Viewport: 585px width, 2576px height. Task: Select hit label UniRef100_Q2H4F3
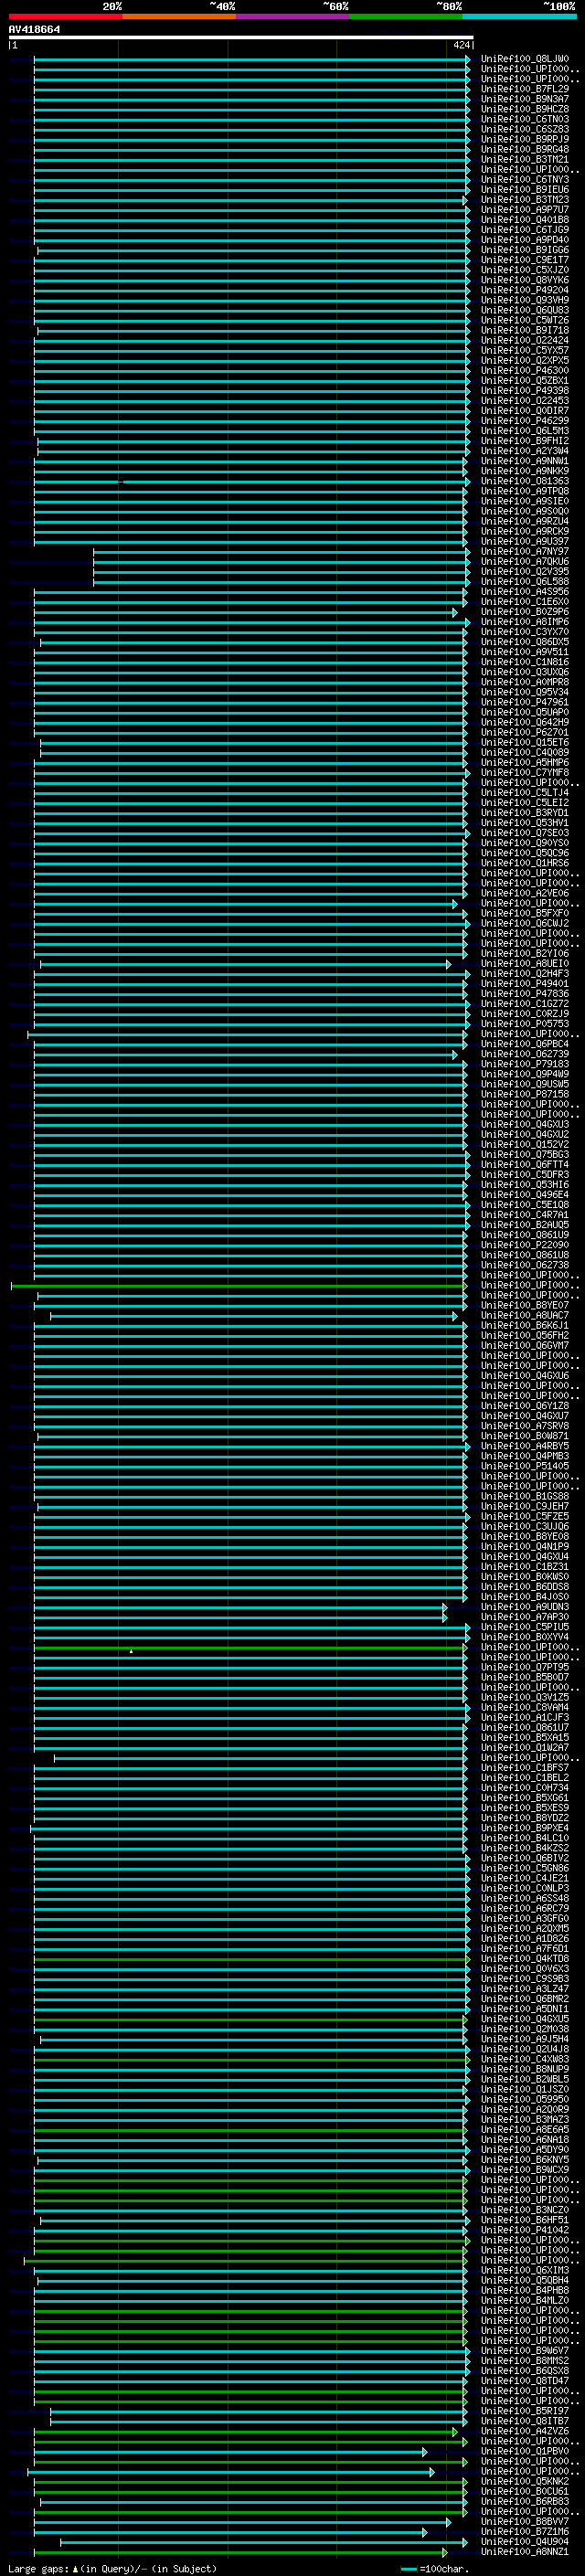[x=525, y=974]
